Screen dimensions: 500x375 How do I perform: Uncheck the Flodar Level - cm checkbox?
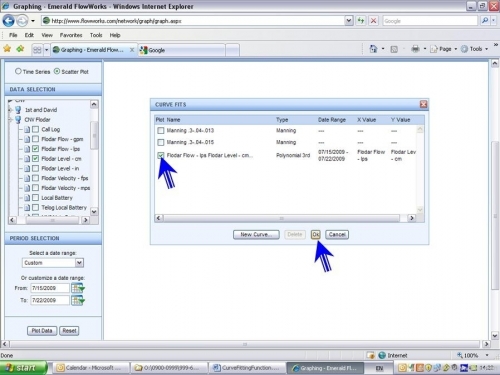pos(36,159)
